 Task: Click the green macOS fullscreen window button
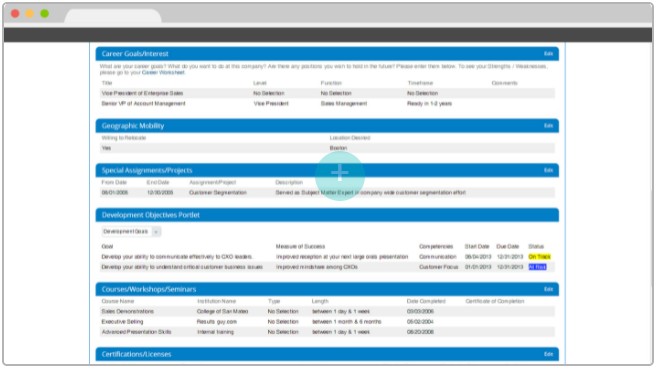pyautogui.click(x=44, y=13)
